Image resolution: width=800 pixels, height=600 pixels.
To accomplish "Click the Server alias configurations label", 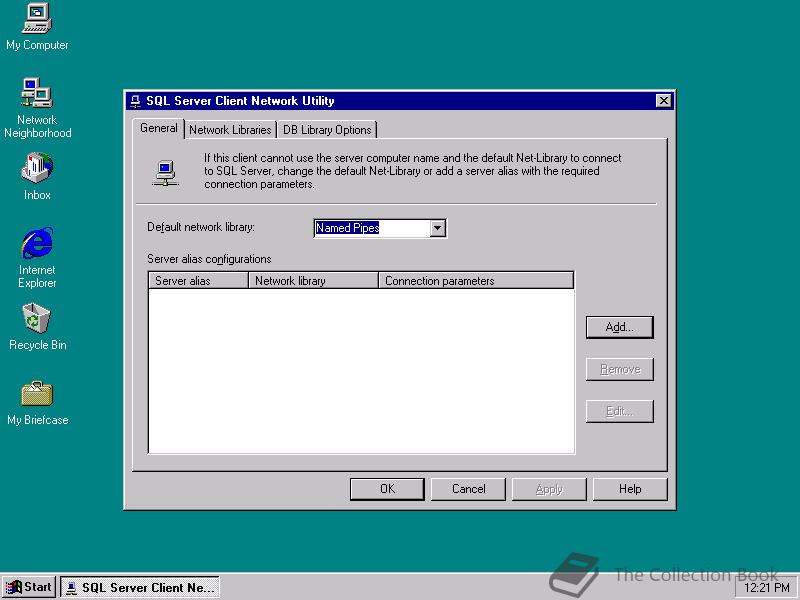I will 209,259.
